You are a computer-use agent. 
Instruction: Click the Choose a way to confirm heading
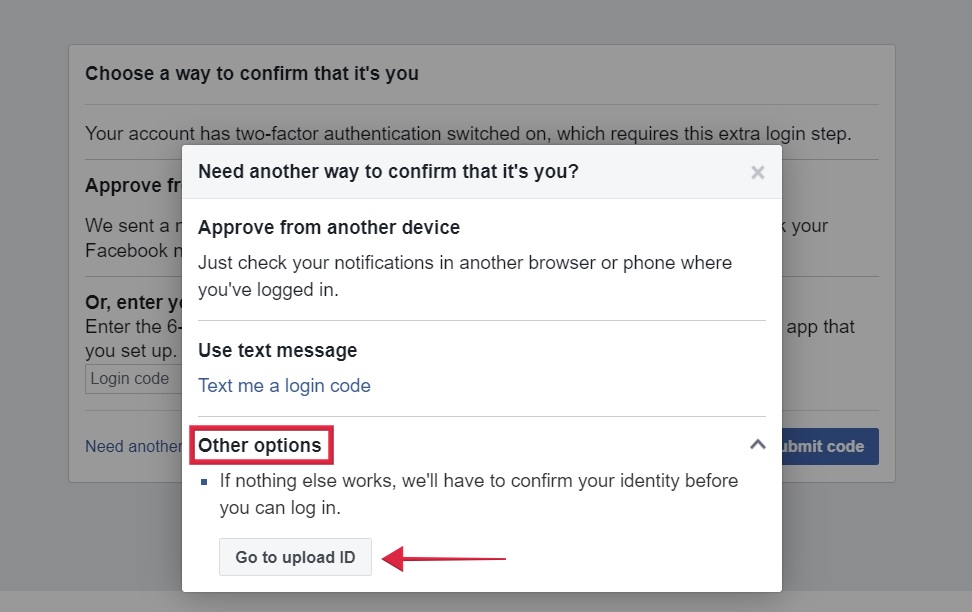pos(252,73)
